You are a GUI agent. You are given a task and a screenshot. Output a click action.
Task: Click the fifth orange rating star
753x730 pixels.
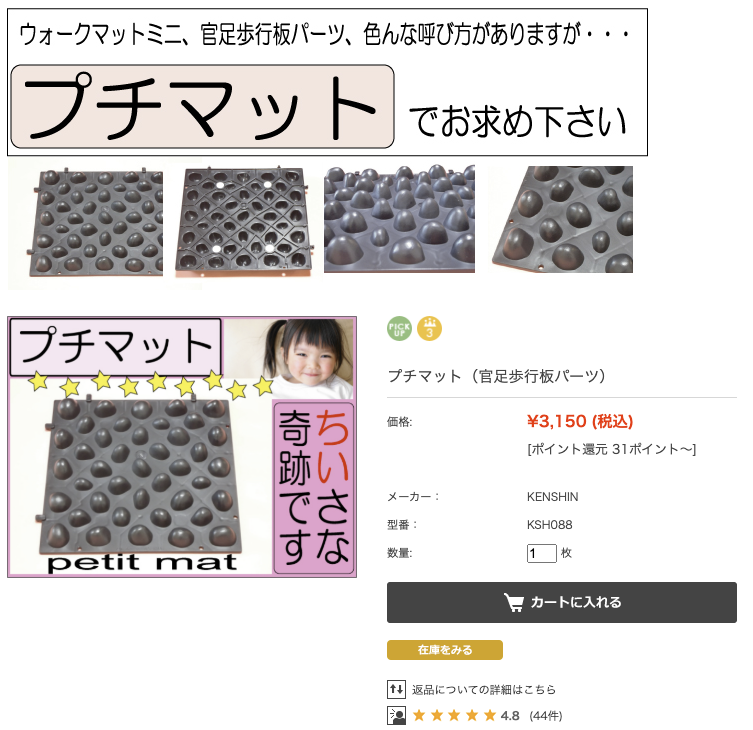[x=490, y=716]
